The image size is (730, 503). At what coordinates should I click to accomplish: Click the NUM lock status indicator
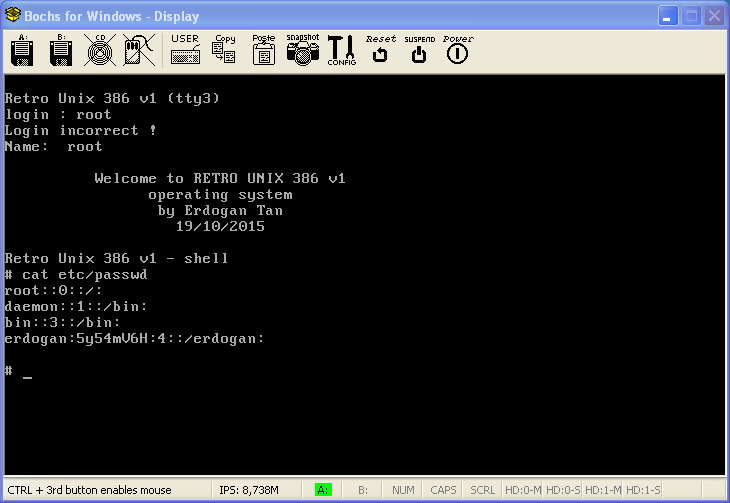click(403, 490)
